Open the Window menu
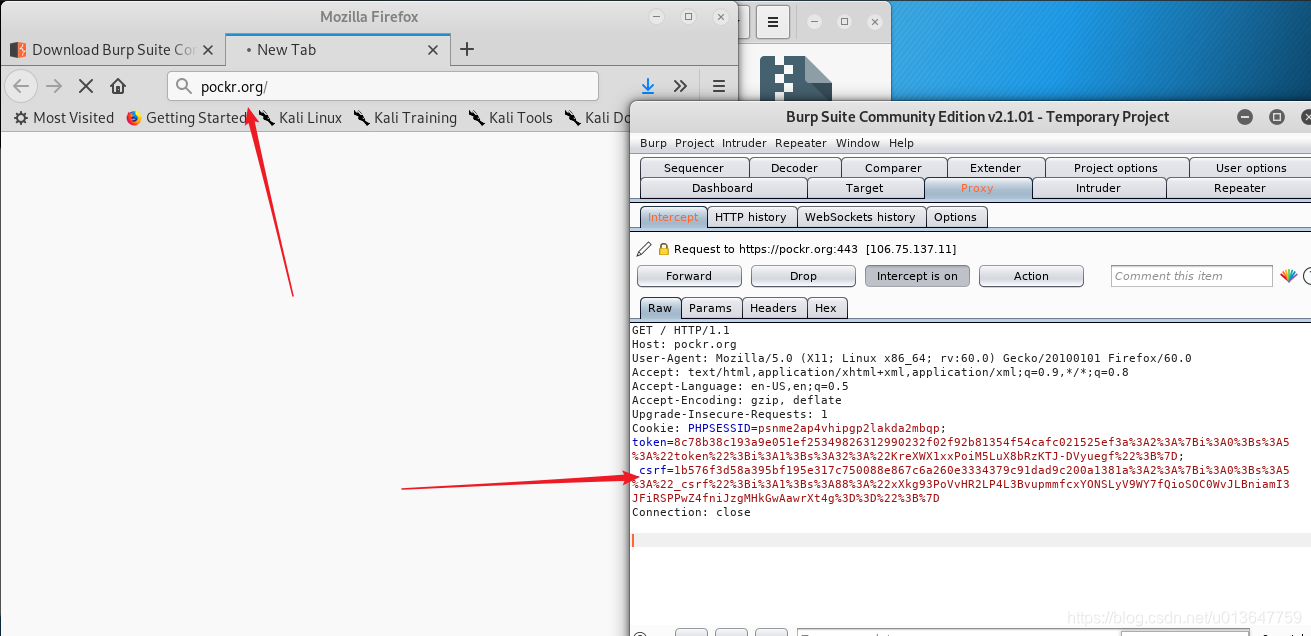The width and height of the screenshot is (1311, 636). click(858, 143)
